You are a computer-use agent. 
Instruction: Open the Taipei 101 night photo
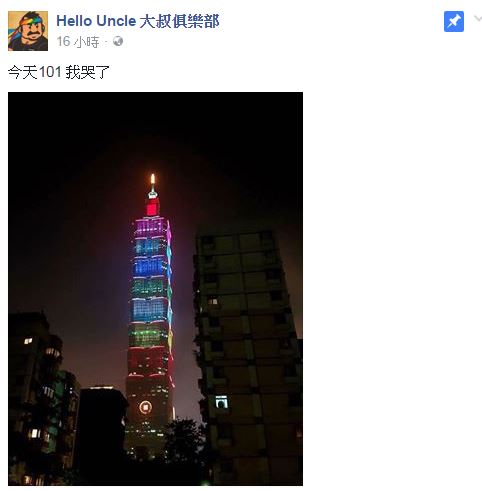click(x=155, y=289)
